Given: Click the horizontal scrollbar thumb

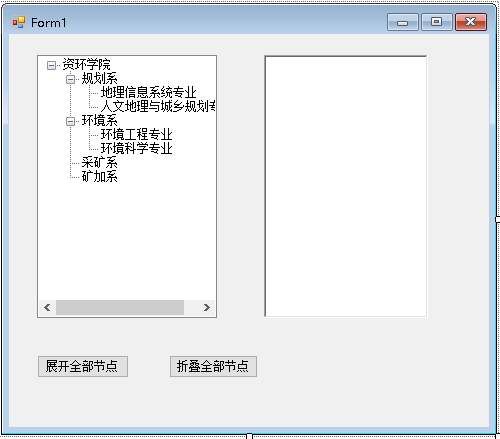Looking at the screenshot, I should 120,307.
